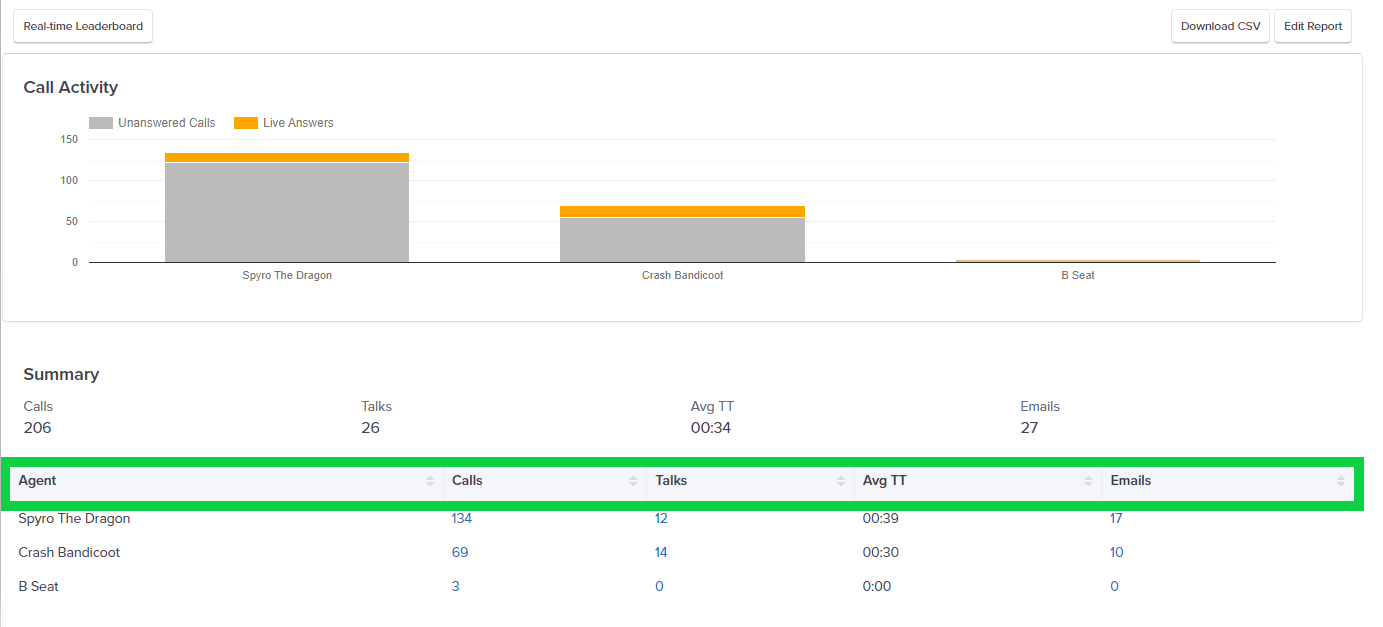Click the Calls column header label

pyautogui.click(x=467, y=481)
